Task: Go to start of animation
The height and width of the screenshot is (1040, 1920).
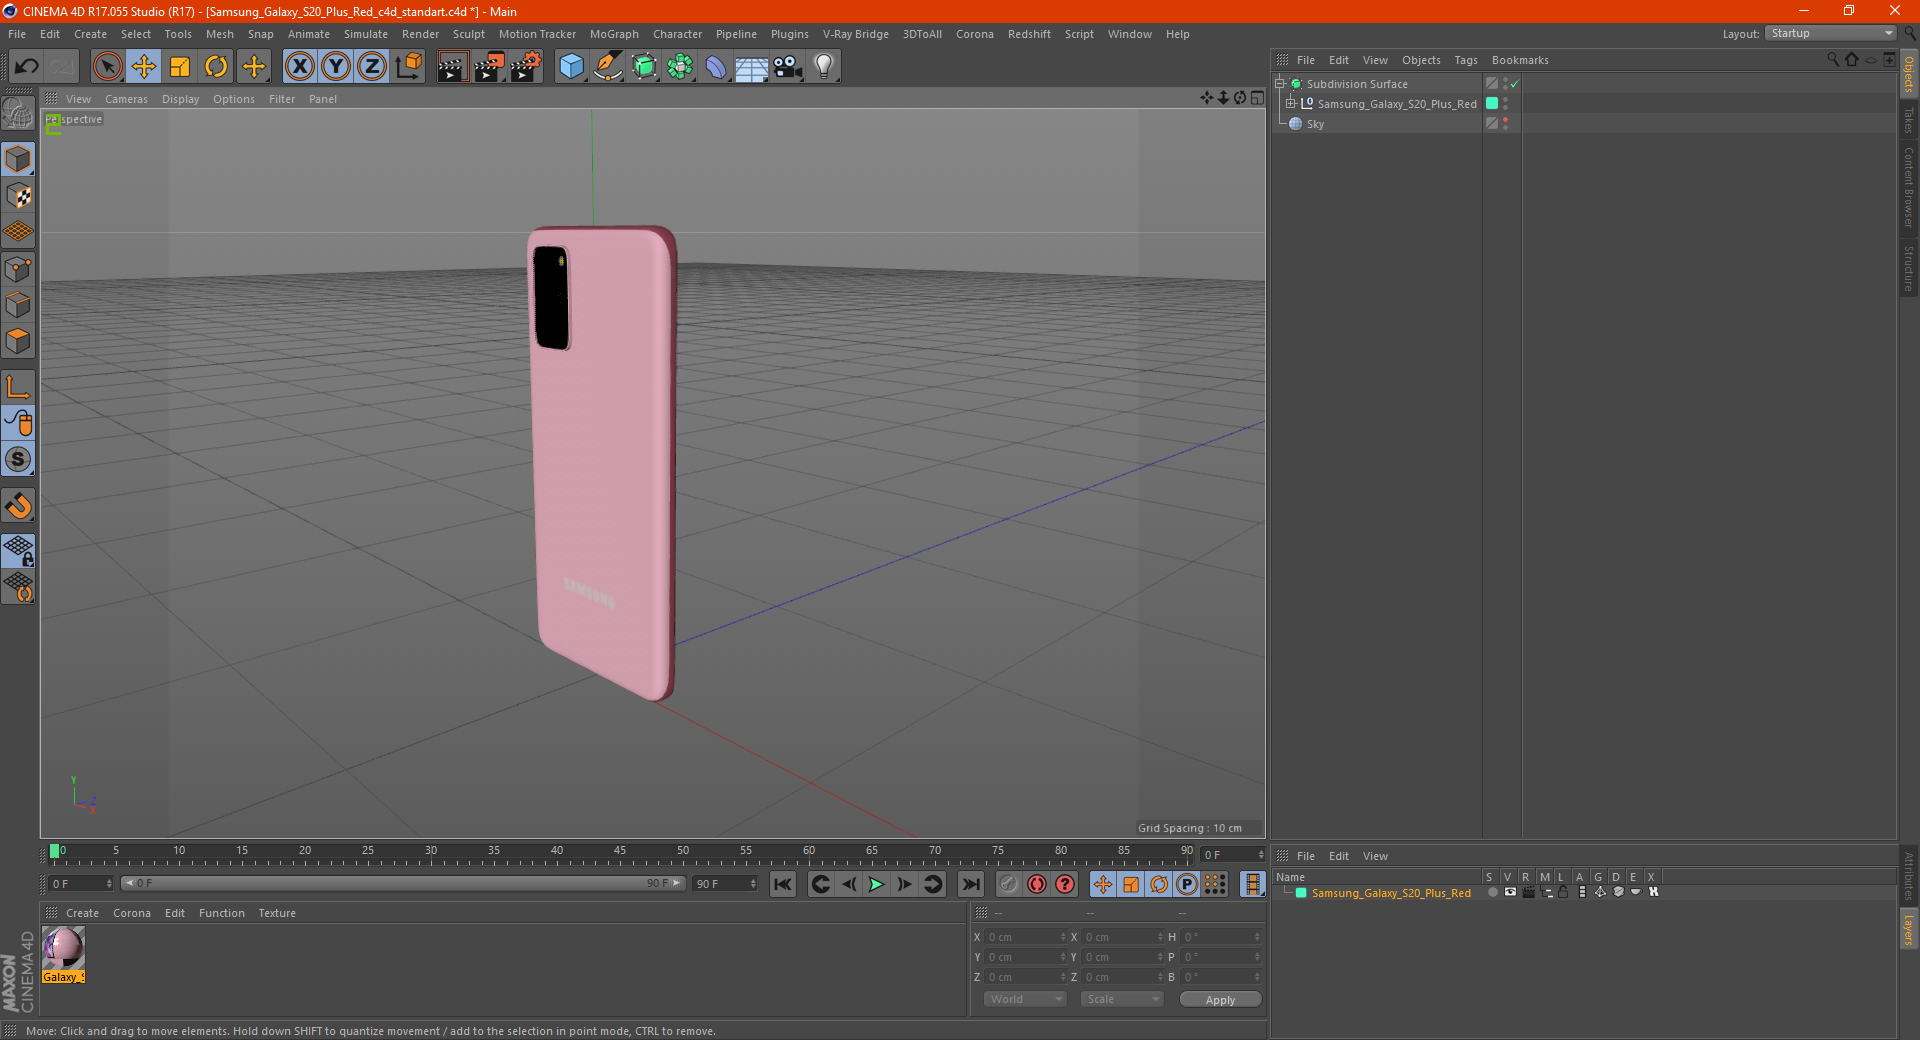Action: pyautogui.click(x=783, y=884)
